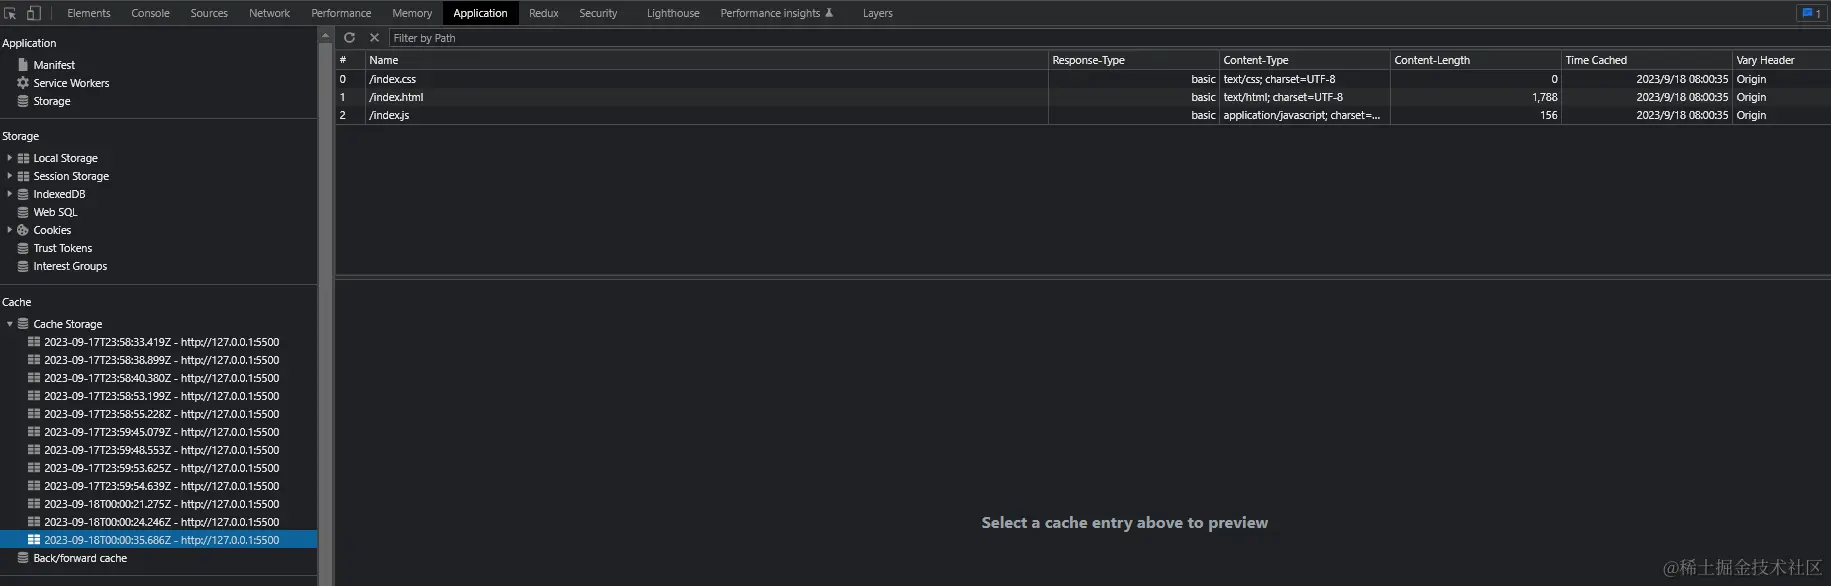Click the Manifest file icon
The width and height of the screenshot is (1831, 586).
point(23,65)
